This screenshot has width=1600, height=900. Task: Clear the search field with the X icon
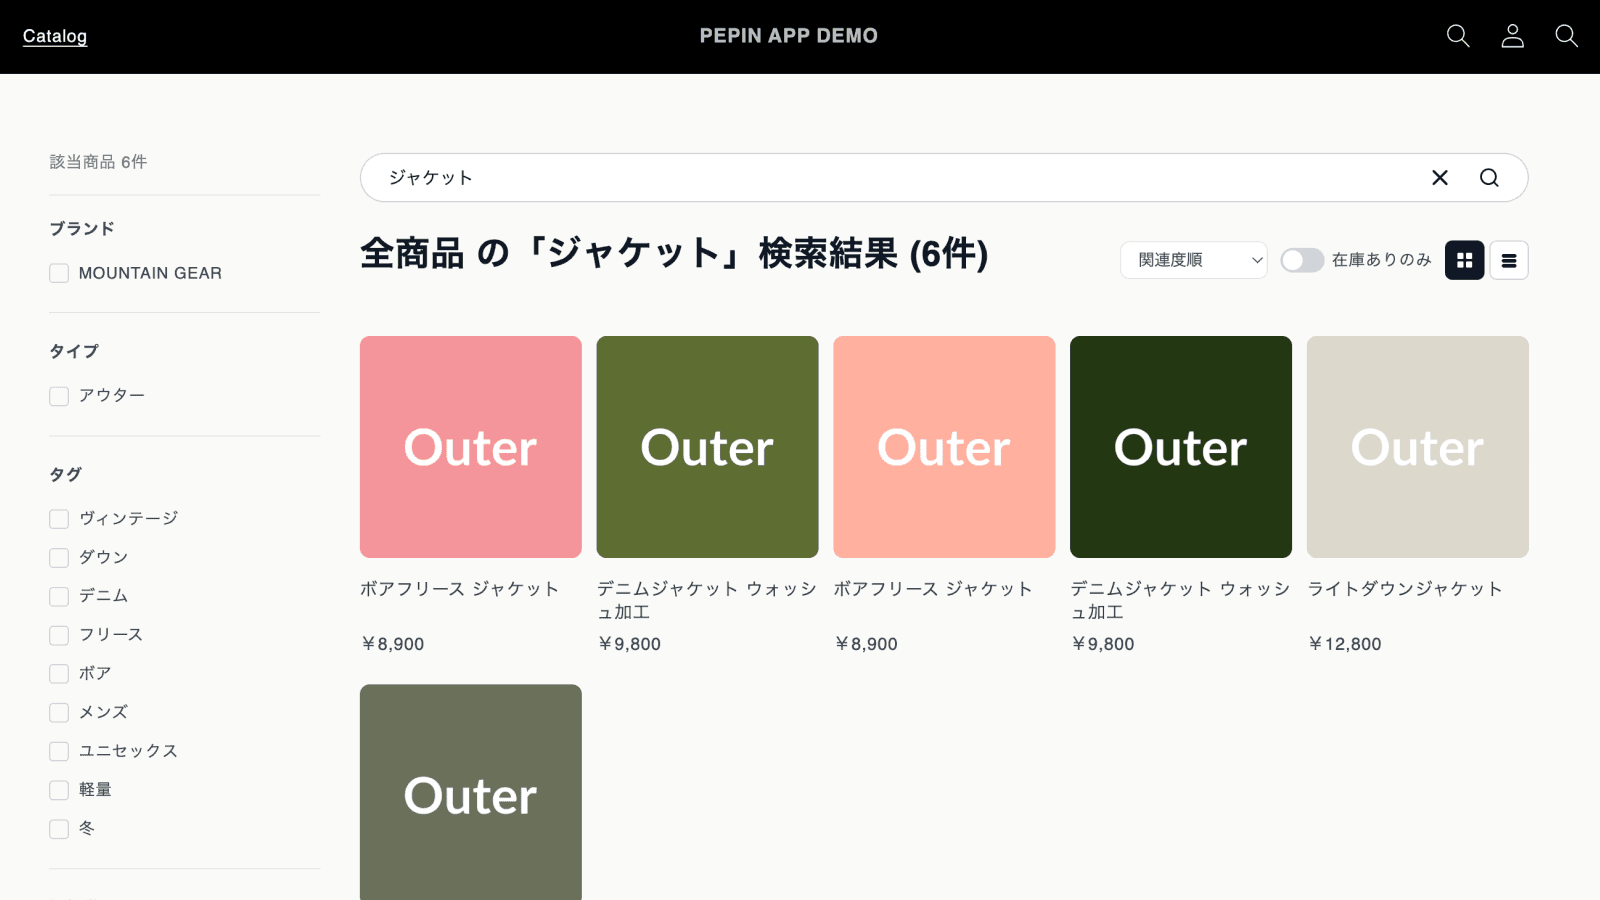pyautogui.click(x=1440, y=177)
